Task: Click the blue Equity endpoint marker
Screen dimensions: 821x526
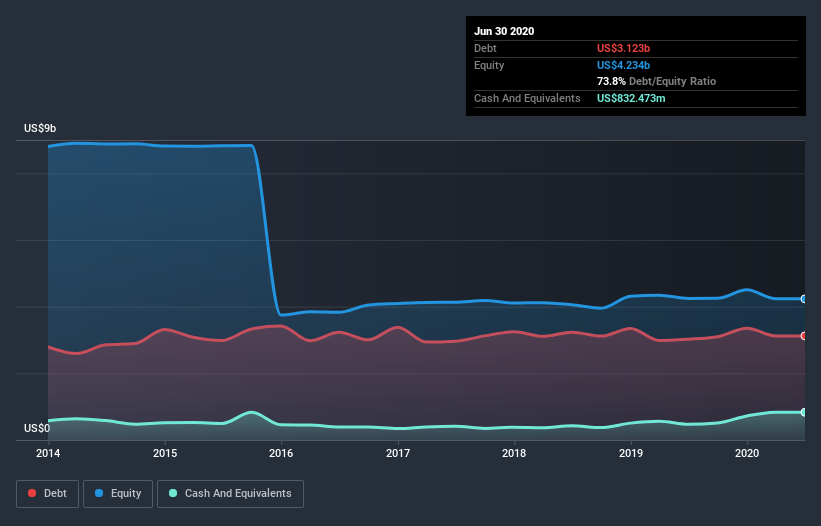Action: click(804, 299)
